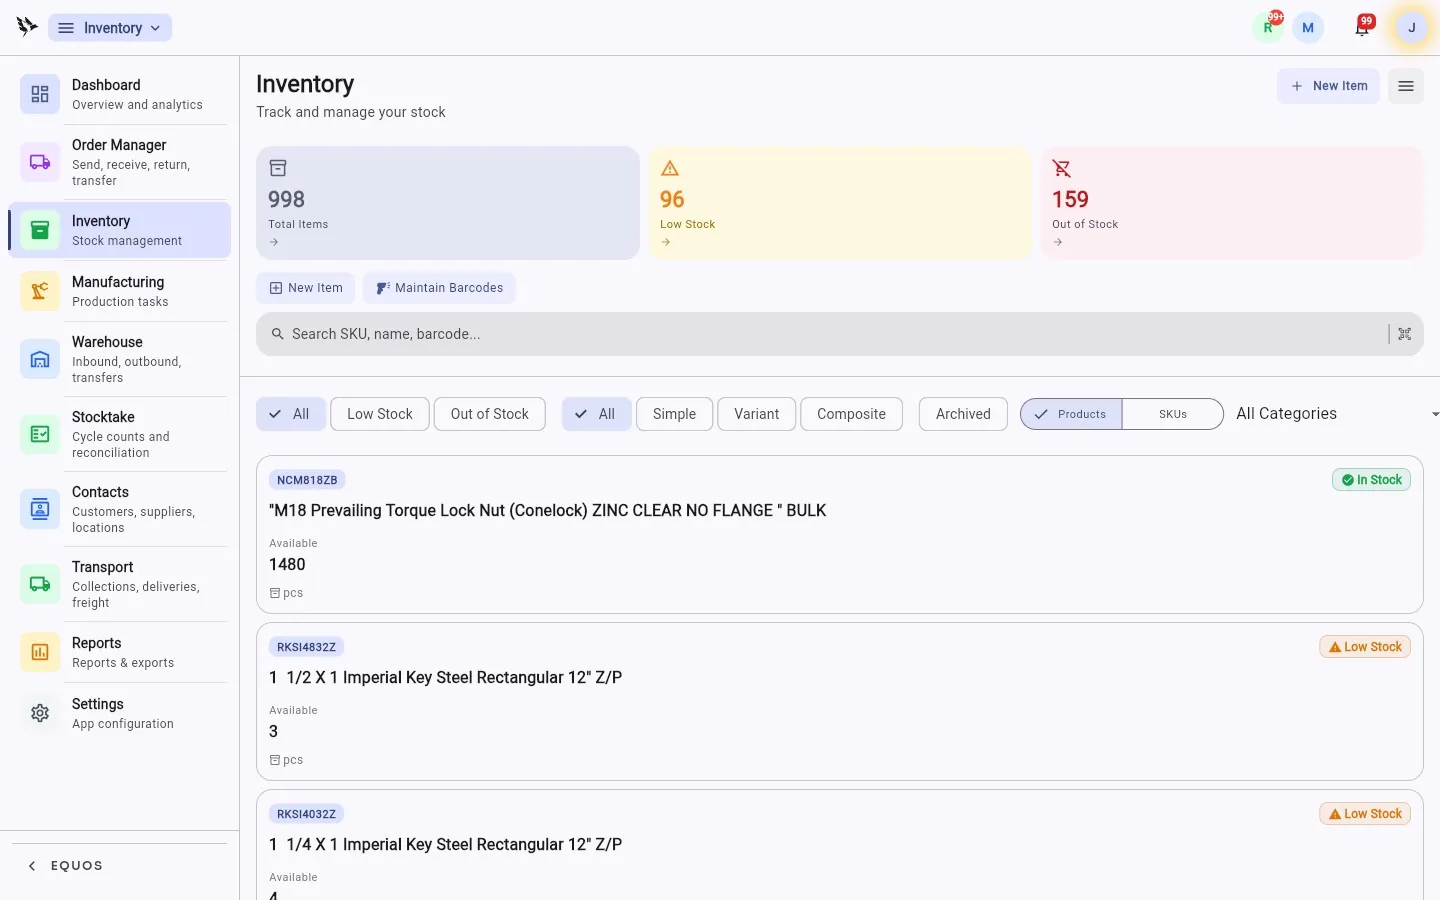Click the Manufacturing robot arm icon
Viewport: 1440px width, 900px height.
(x=40, y=291)
